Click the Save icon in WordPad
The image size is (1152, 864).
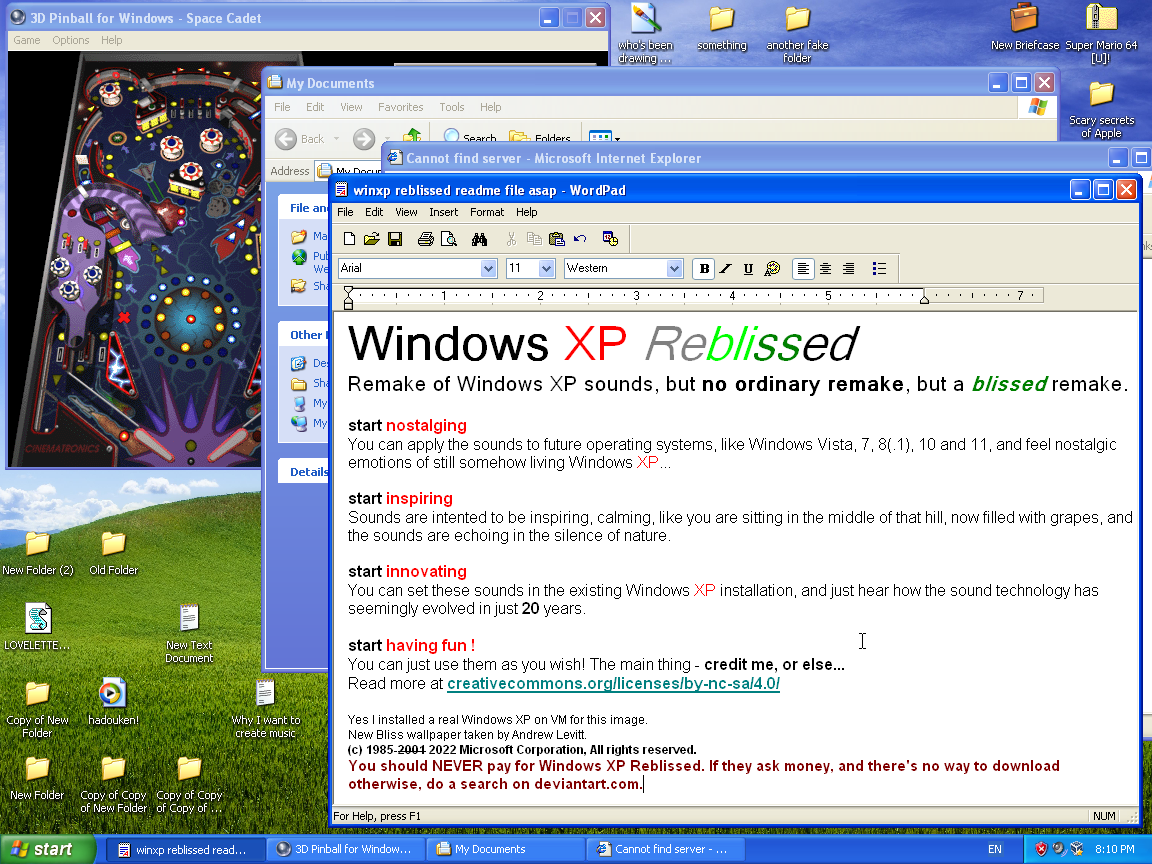pos(394,239)
